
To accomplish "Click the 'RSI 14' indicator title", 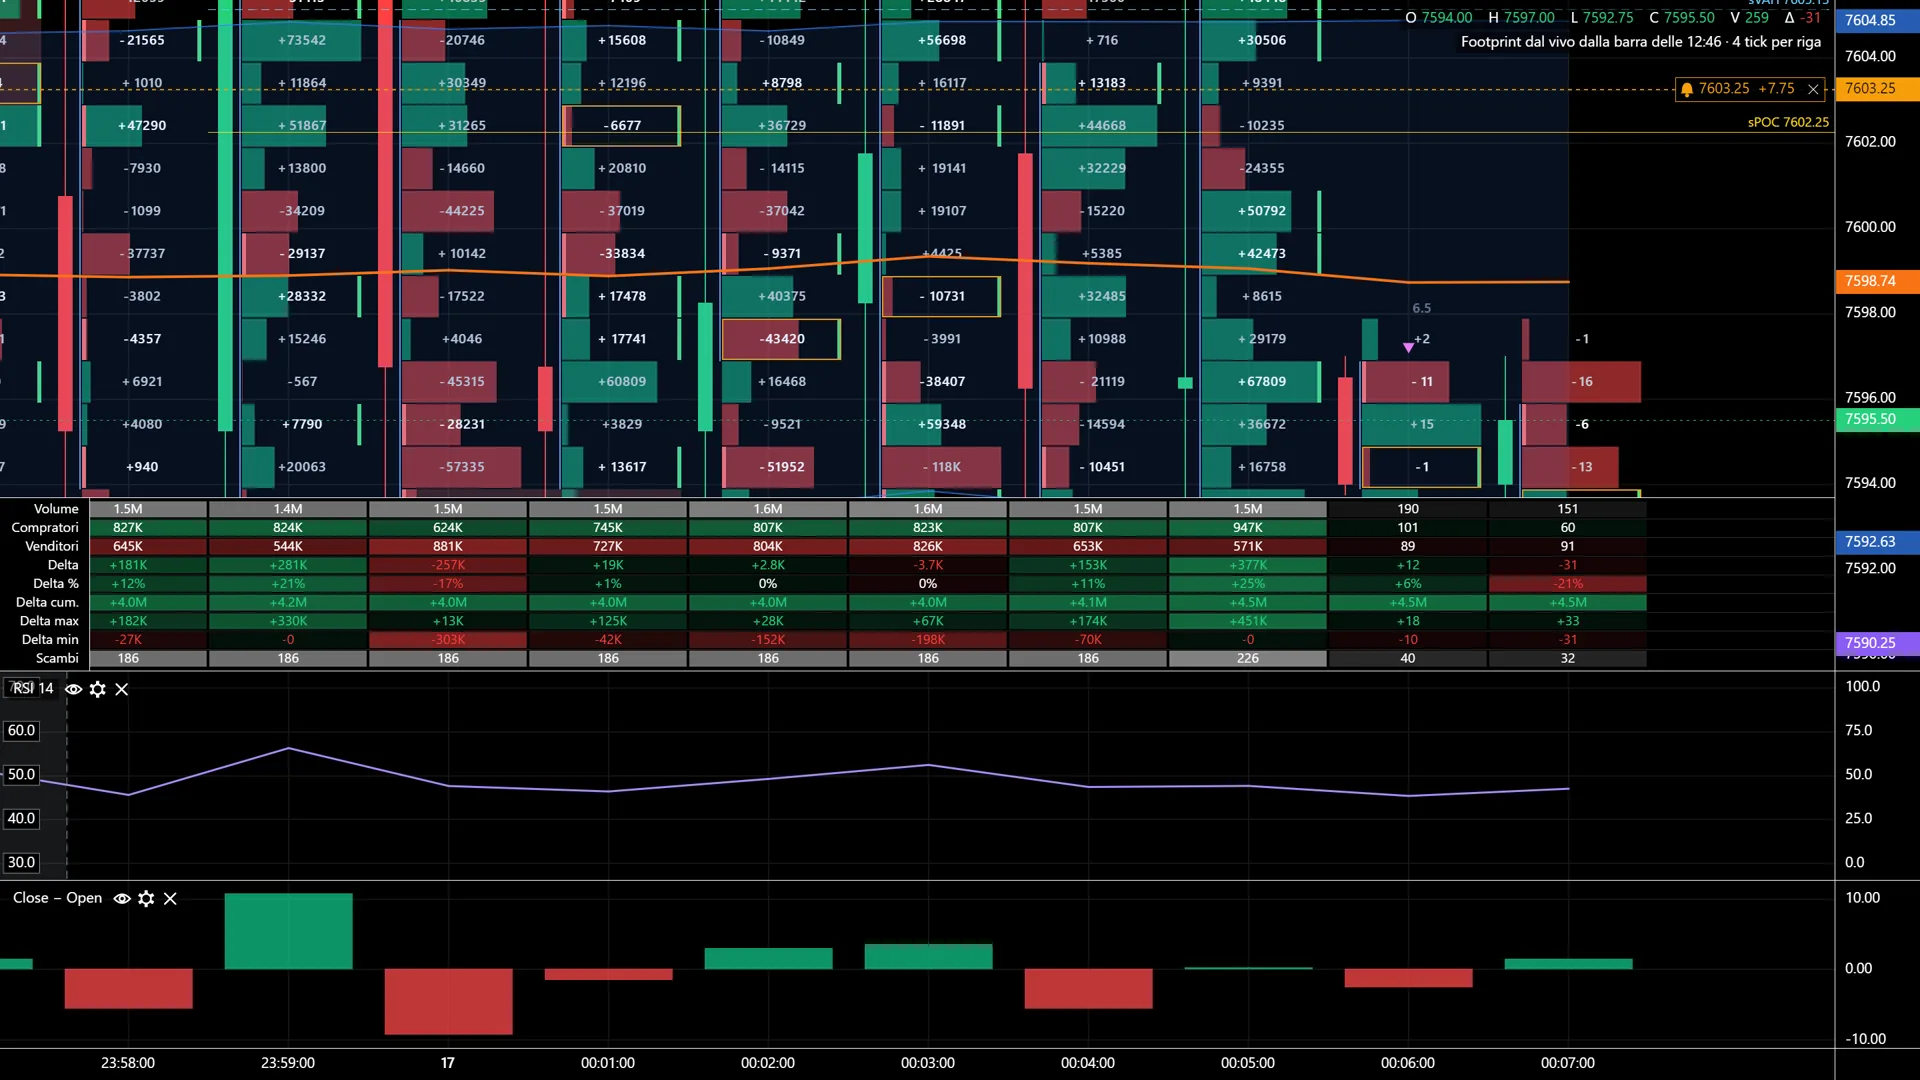I will 33,689.
